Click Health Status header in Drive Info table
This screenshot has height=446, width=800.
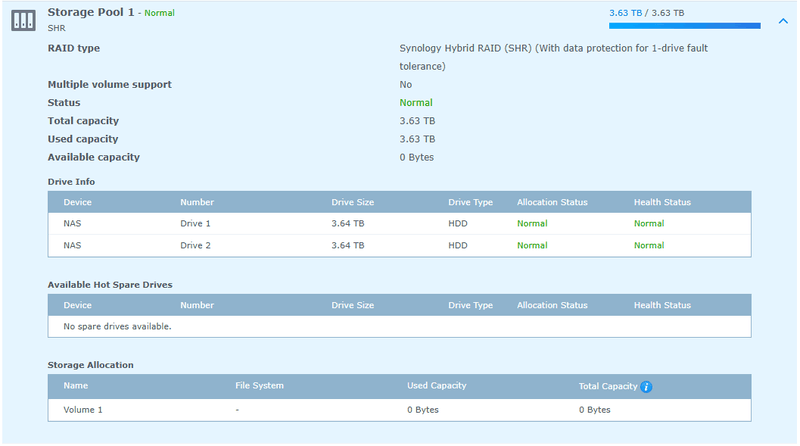pos(662,202)
